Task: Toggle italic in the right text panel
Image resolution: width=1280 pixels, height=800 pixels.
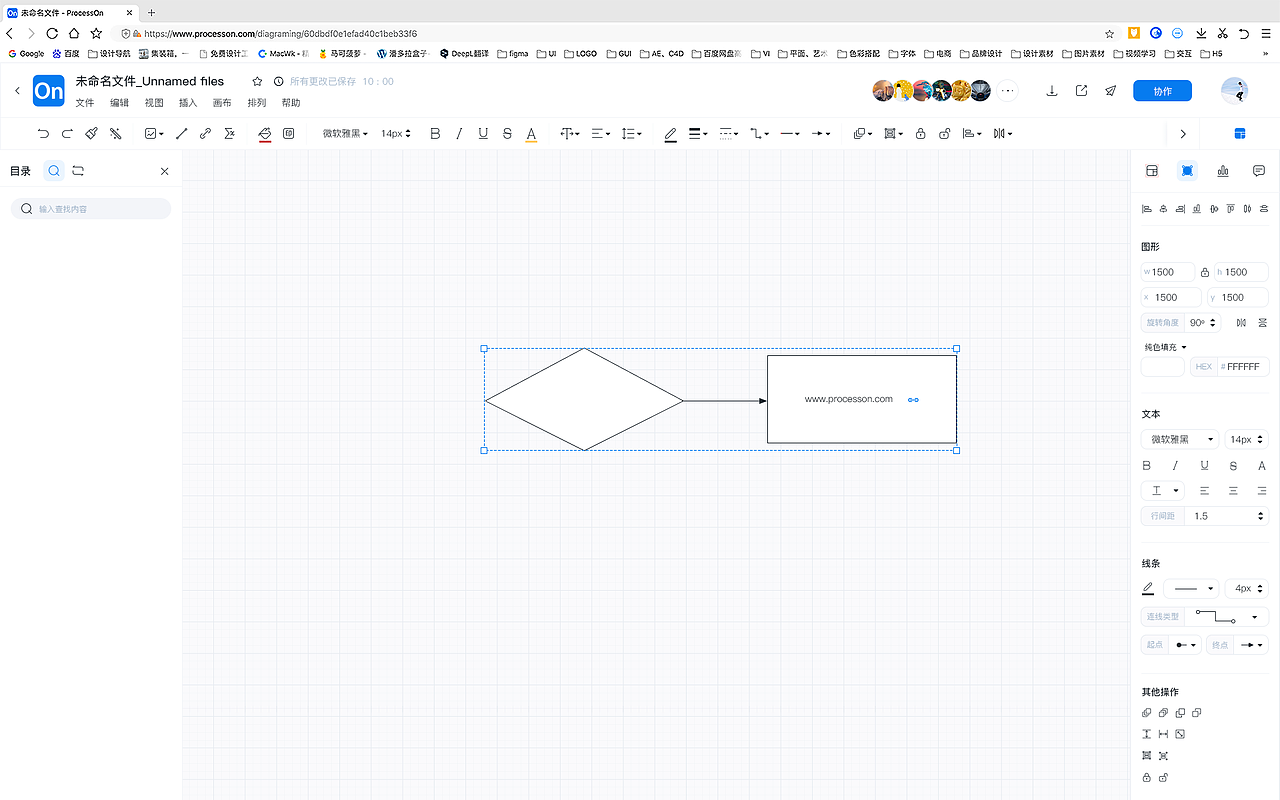Action: click(1175, 465)
